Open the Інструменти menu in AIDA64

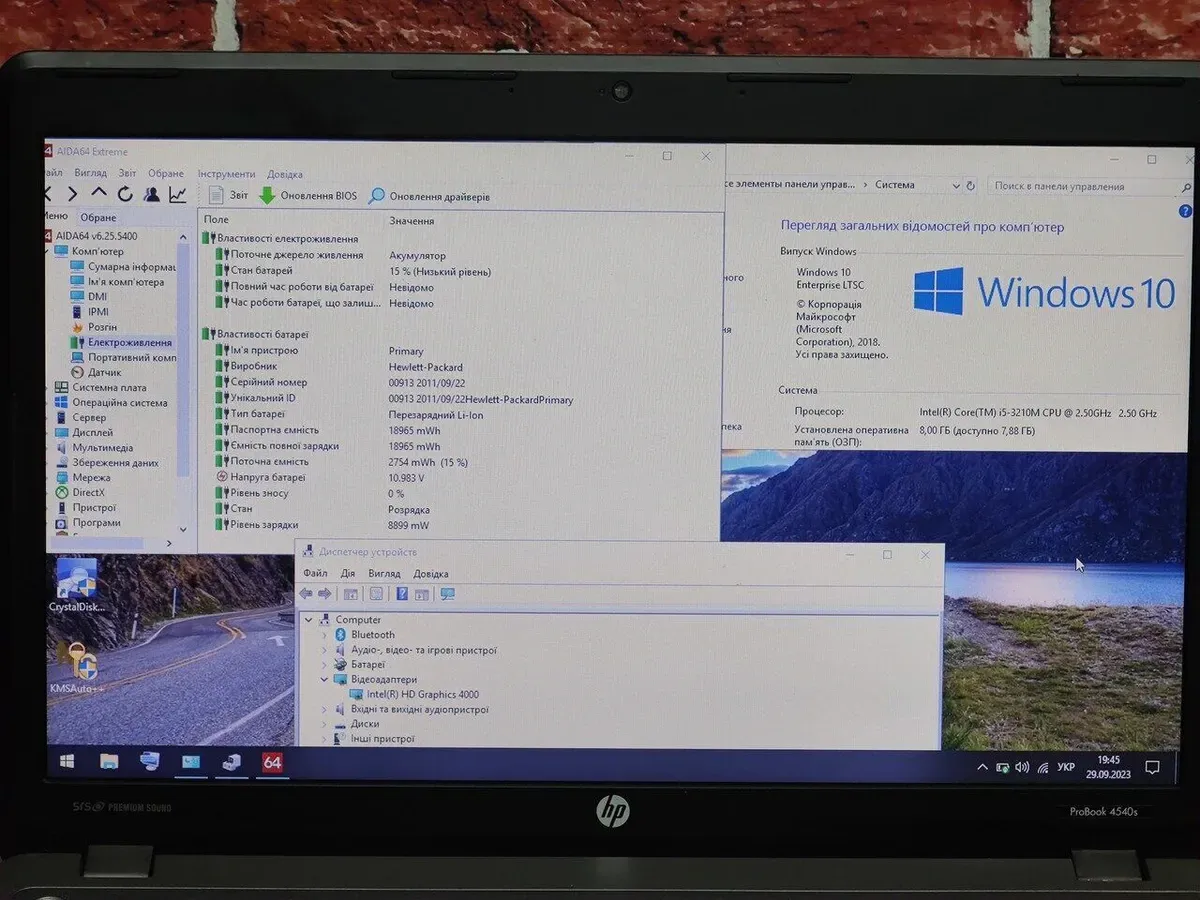point(226,174)
